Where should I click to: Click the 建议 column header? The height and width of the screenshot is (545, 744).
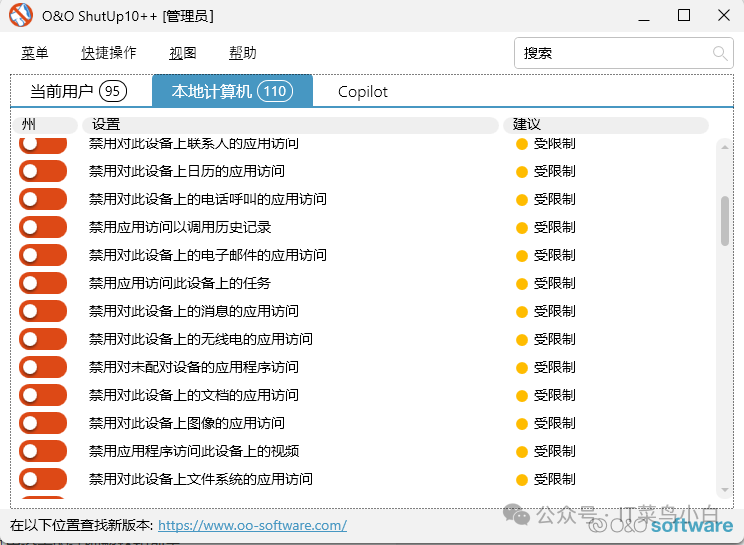tap(606, 125)
